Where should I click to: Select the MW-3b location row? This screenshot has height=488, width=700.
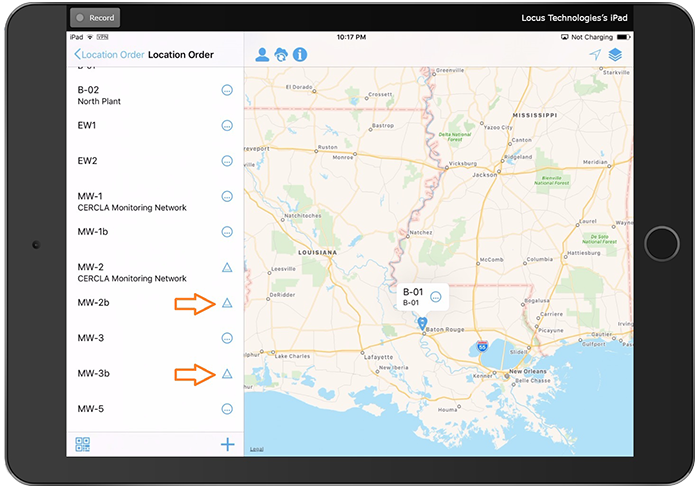(155, 379)
